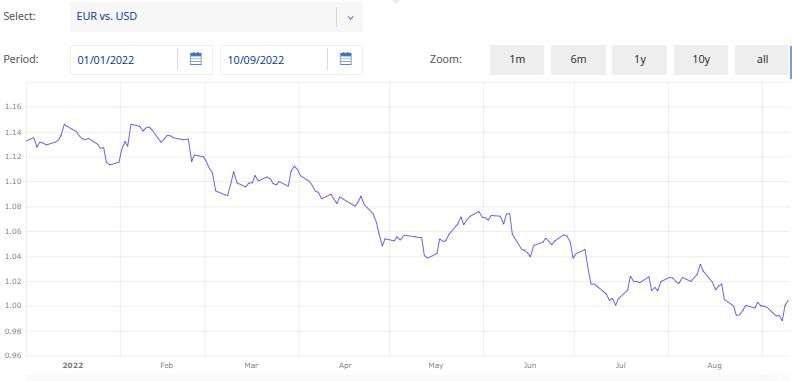Click the Jun x-axis label
The width and height of the screenshot is (792, 381).
pos(530,365)
